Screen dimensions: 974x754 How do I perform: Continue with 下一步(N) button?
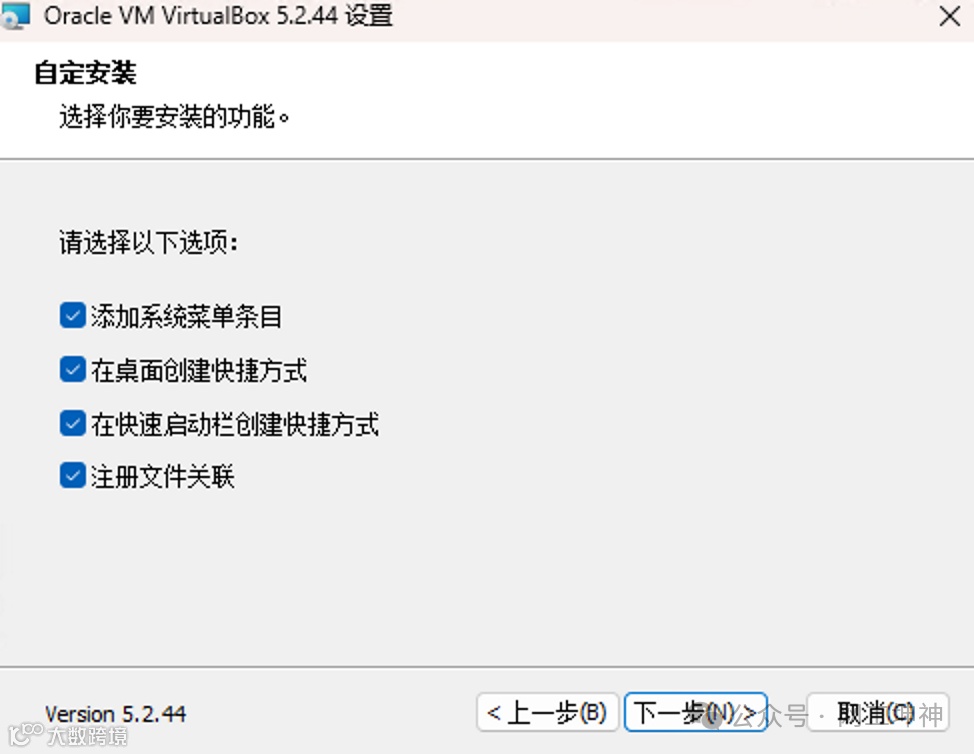coord(695,712)
